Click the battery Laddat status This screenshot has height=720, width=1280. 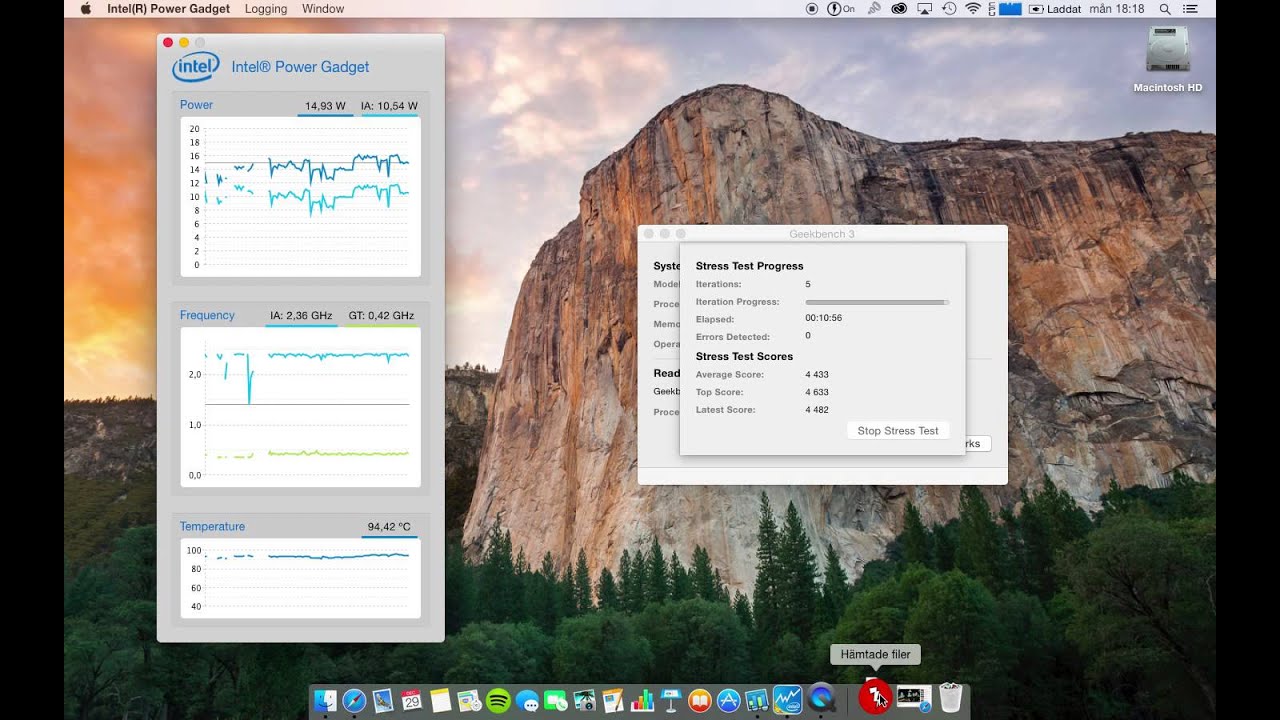tap(1055, 9)
